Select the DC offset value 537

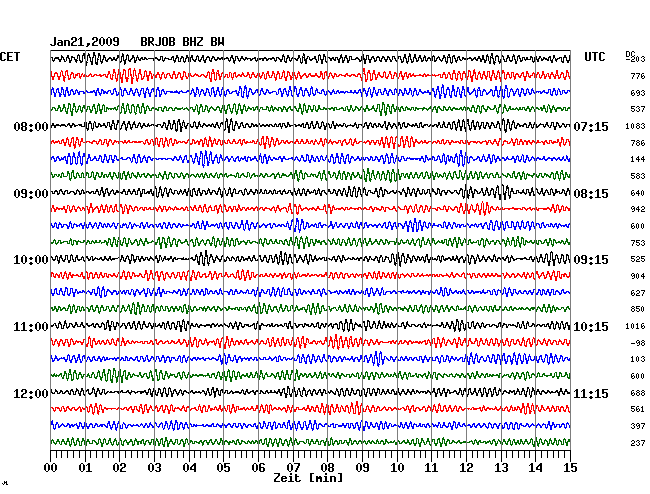pos(638,109)
